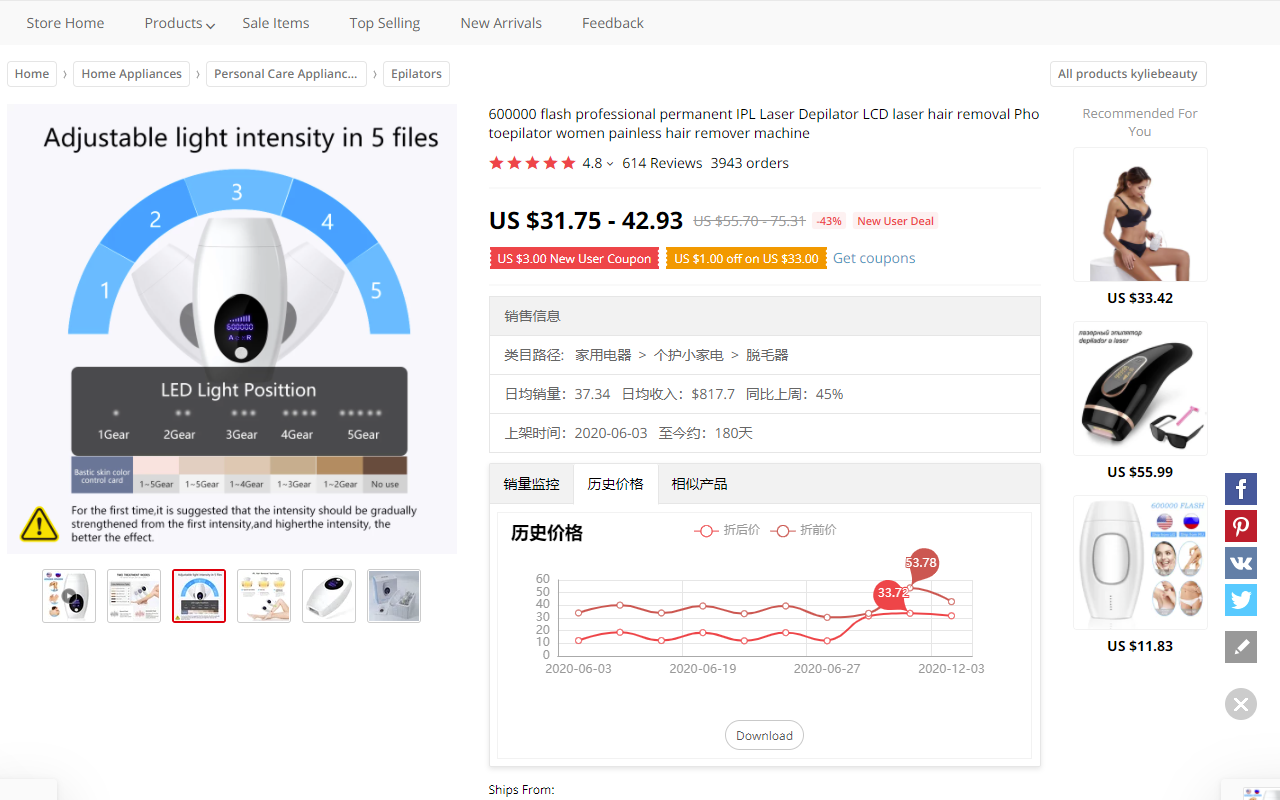The height and width of the screenshot is (800, 1280).
Task: Select the video thumbnail with play icon
Action: coord(69,596)
